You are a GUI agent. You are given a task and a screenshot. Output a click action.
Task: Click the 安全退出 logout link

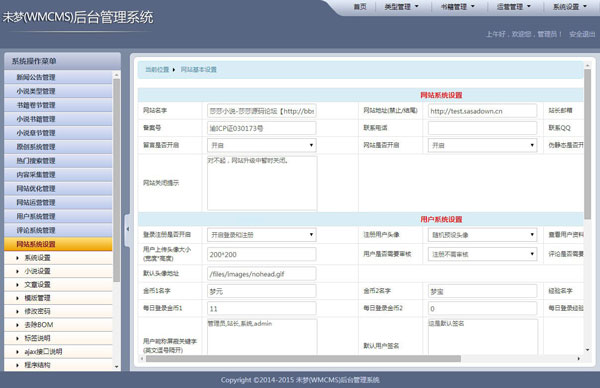point(582,34)
